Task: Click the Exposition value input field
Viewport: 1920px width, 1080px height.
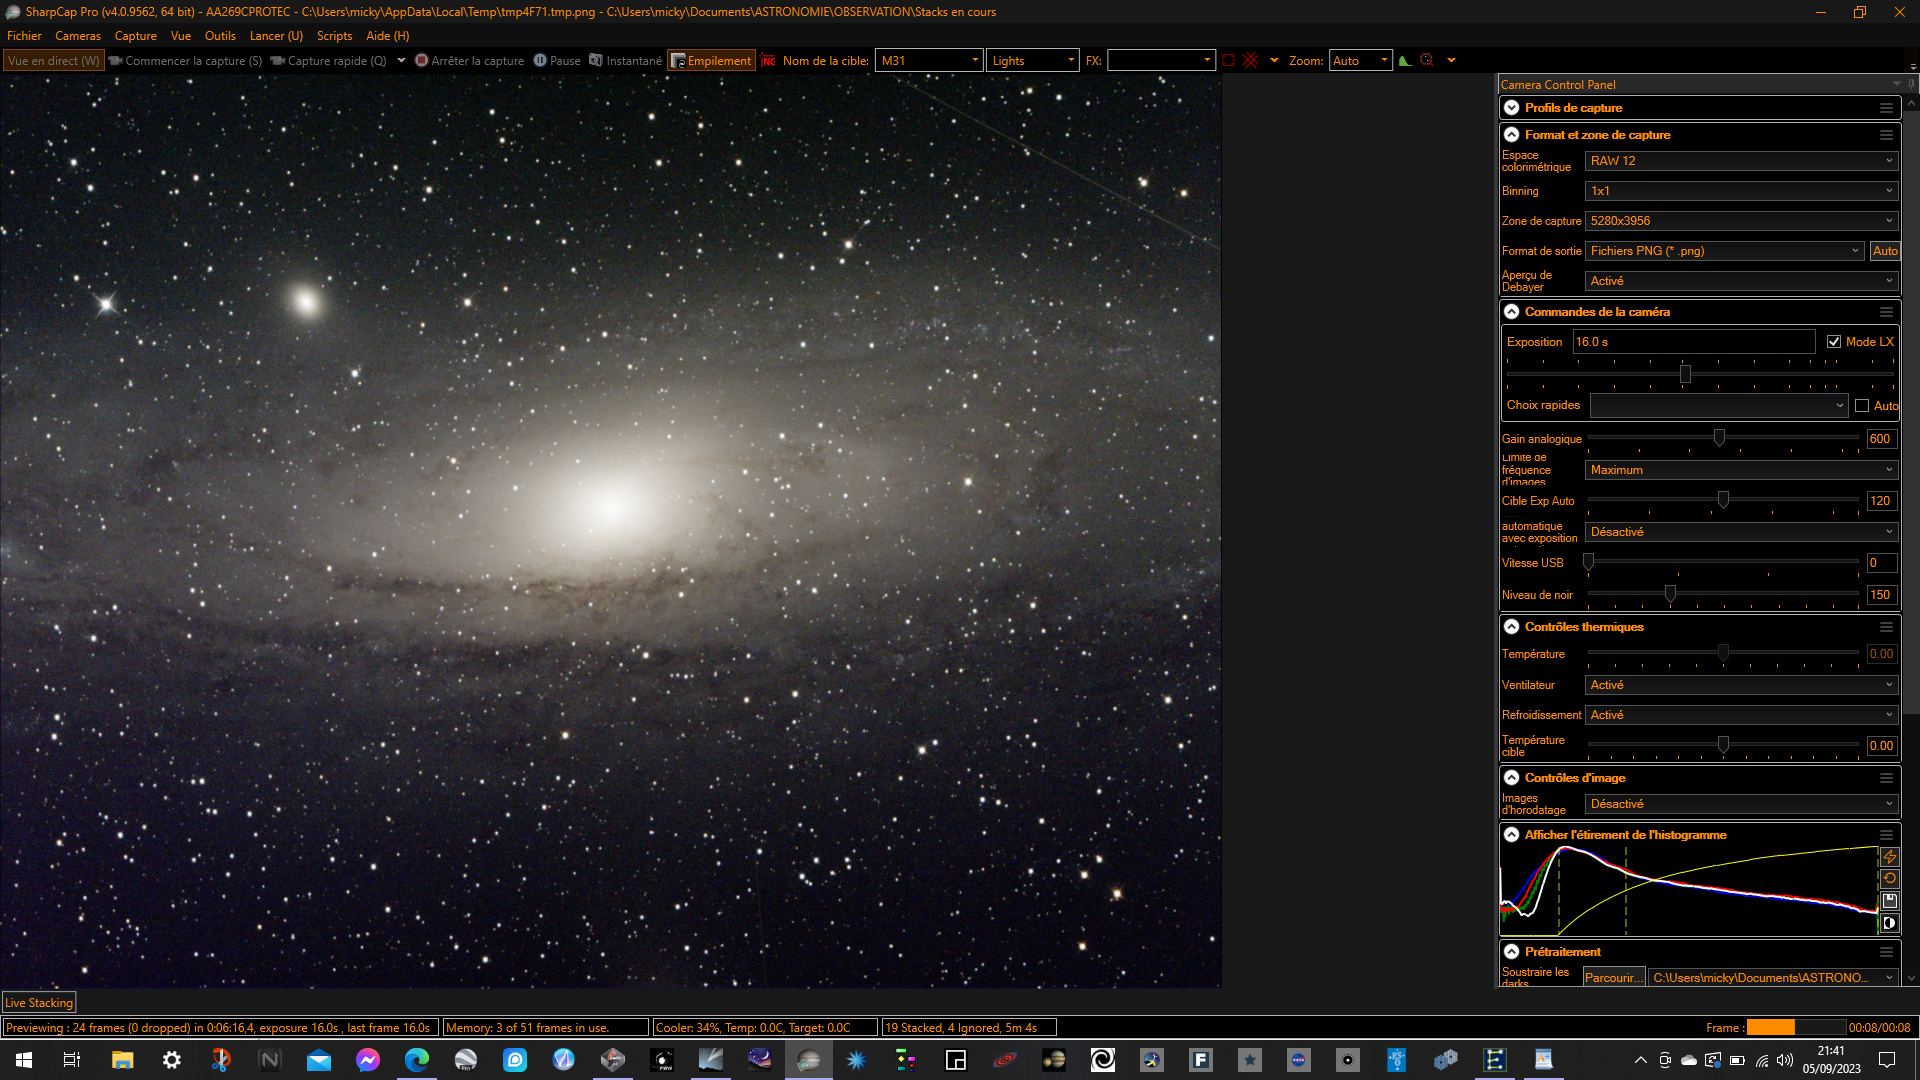Action: click(x=1692, y=342)
